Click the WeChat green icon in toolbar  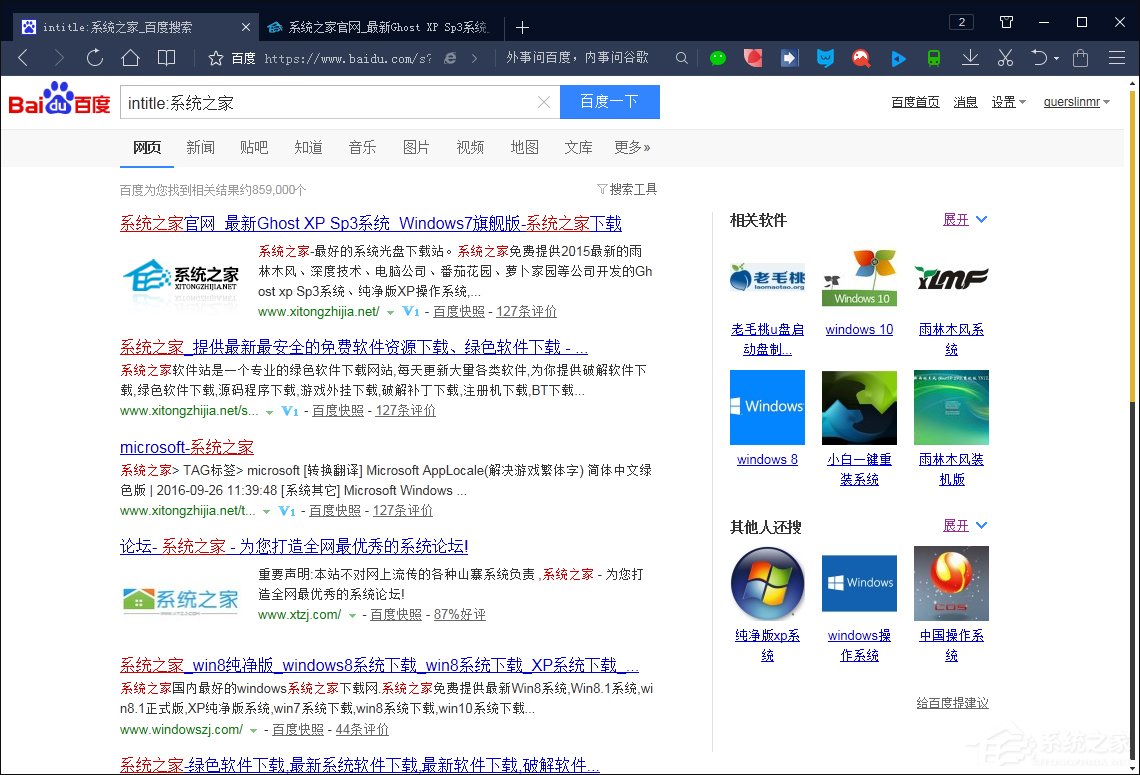718,58
